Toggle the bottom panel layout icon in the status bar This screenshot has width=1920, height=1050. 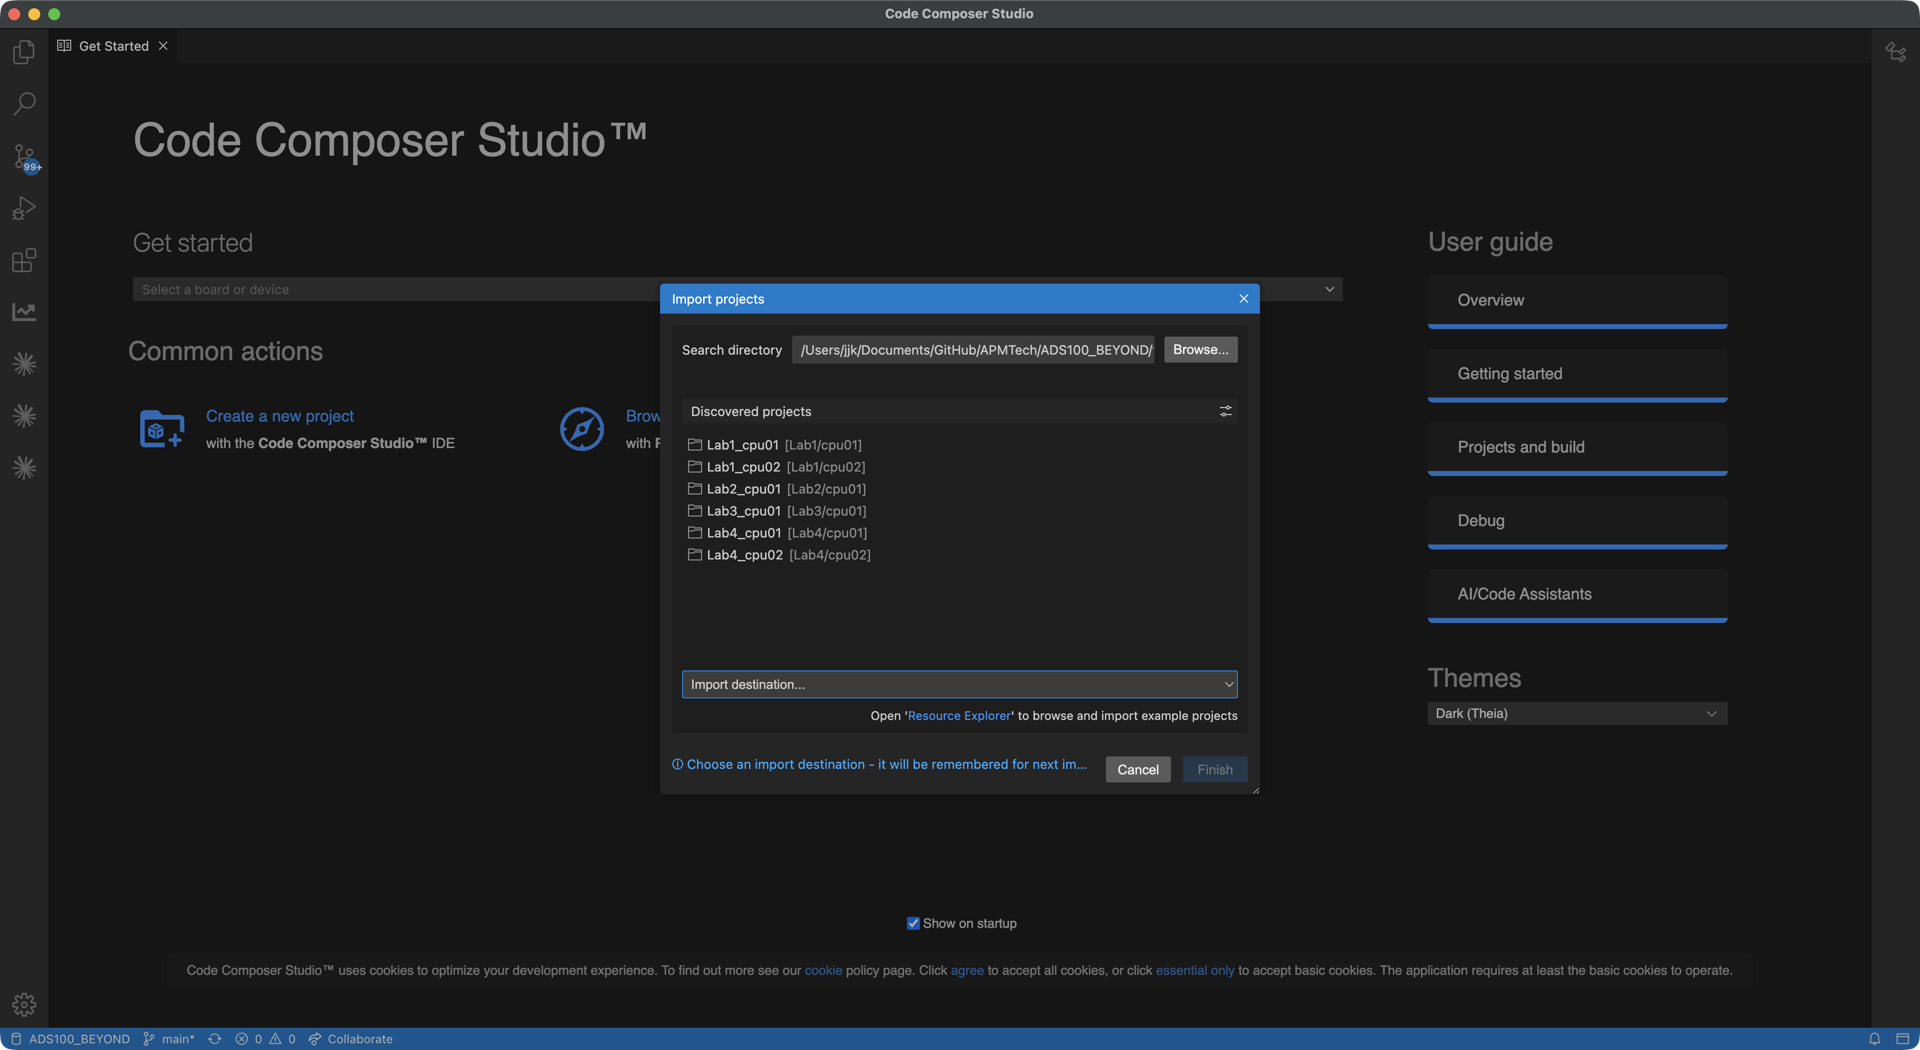[x=1902, y=1039]
